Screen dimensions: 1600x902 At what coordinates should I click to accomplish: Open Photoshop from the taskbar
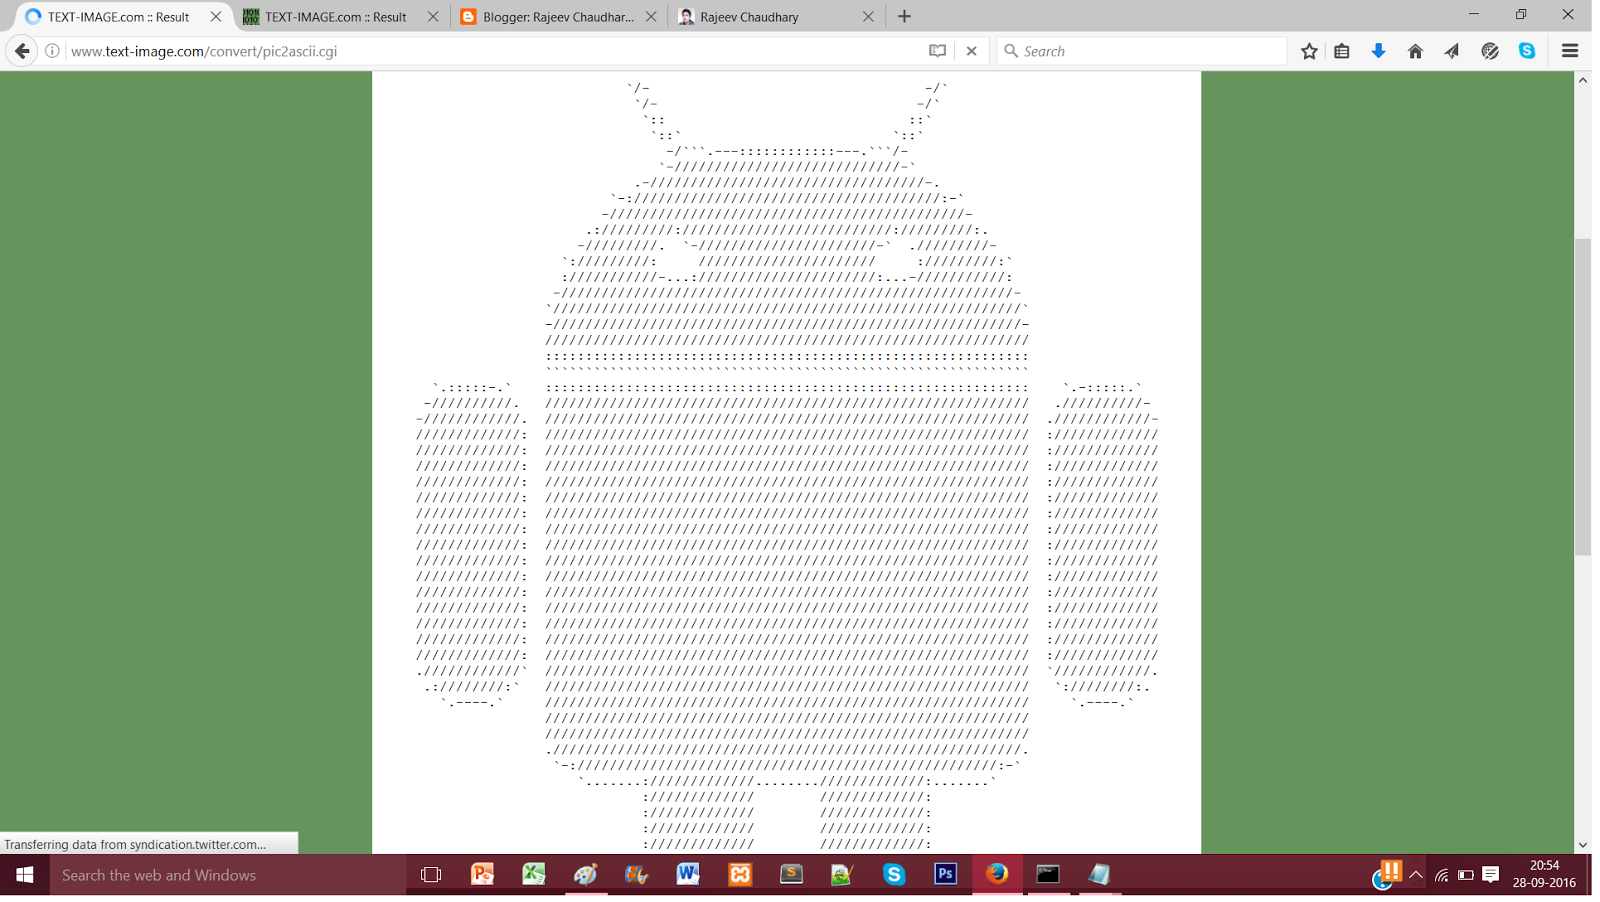tap(945, 875)
